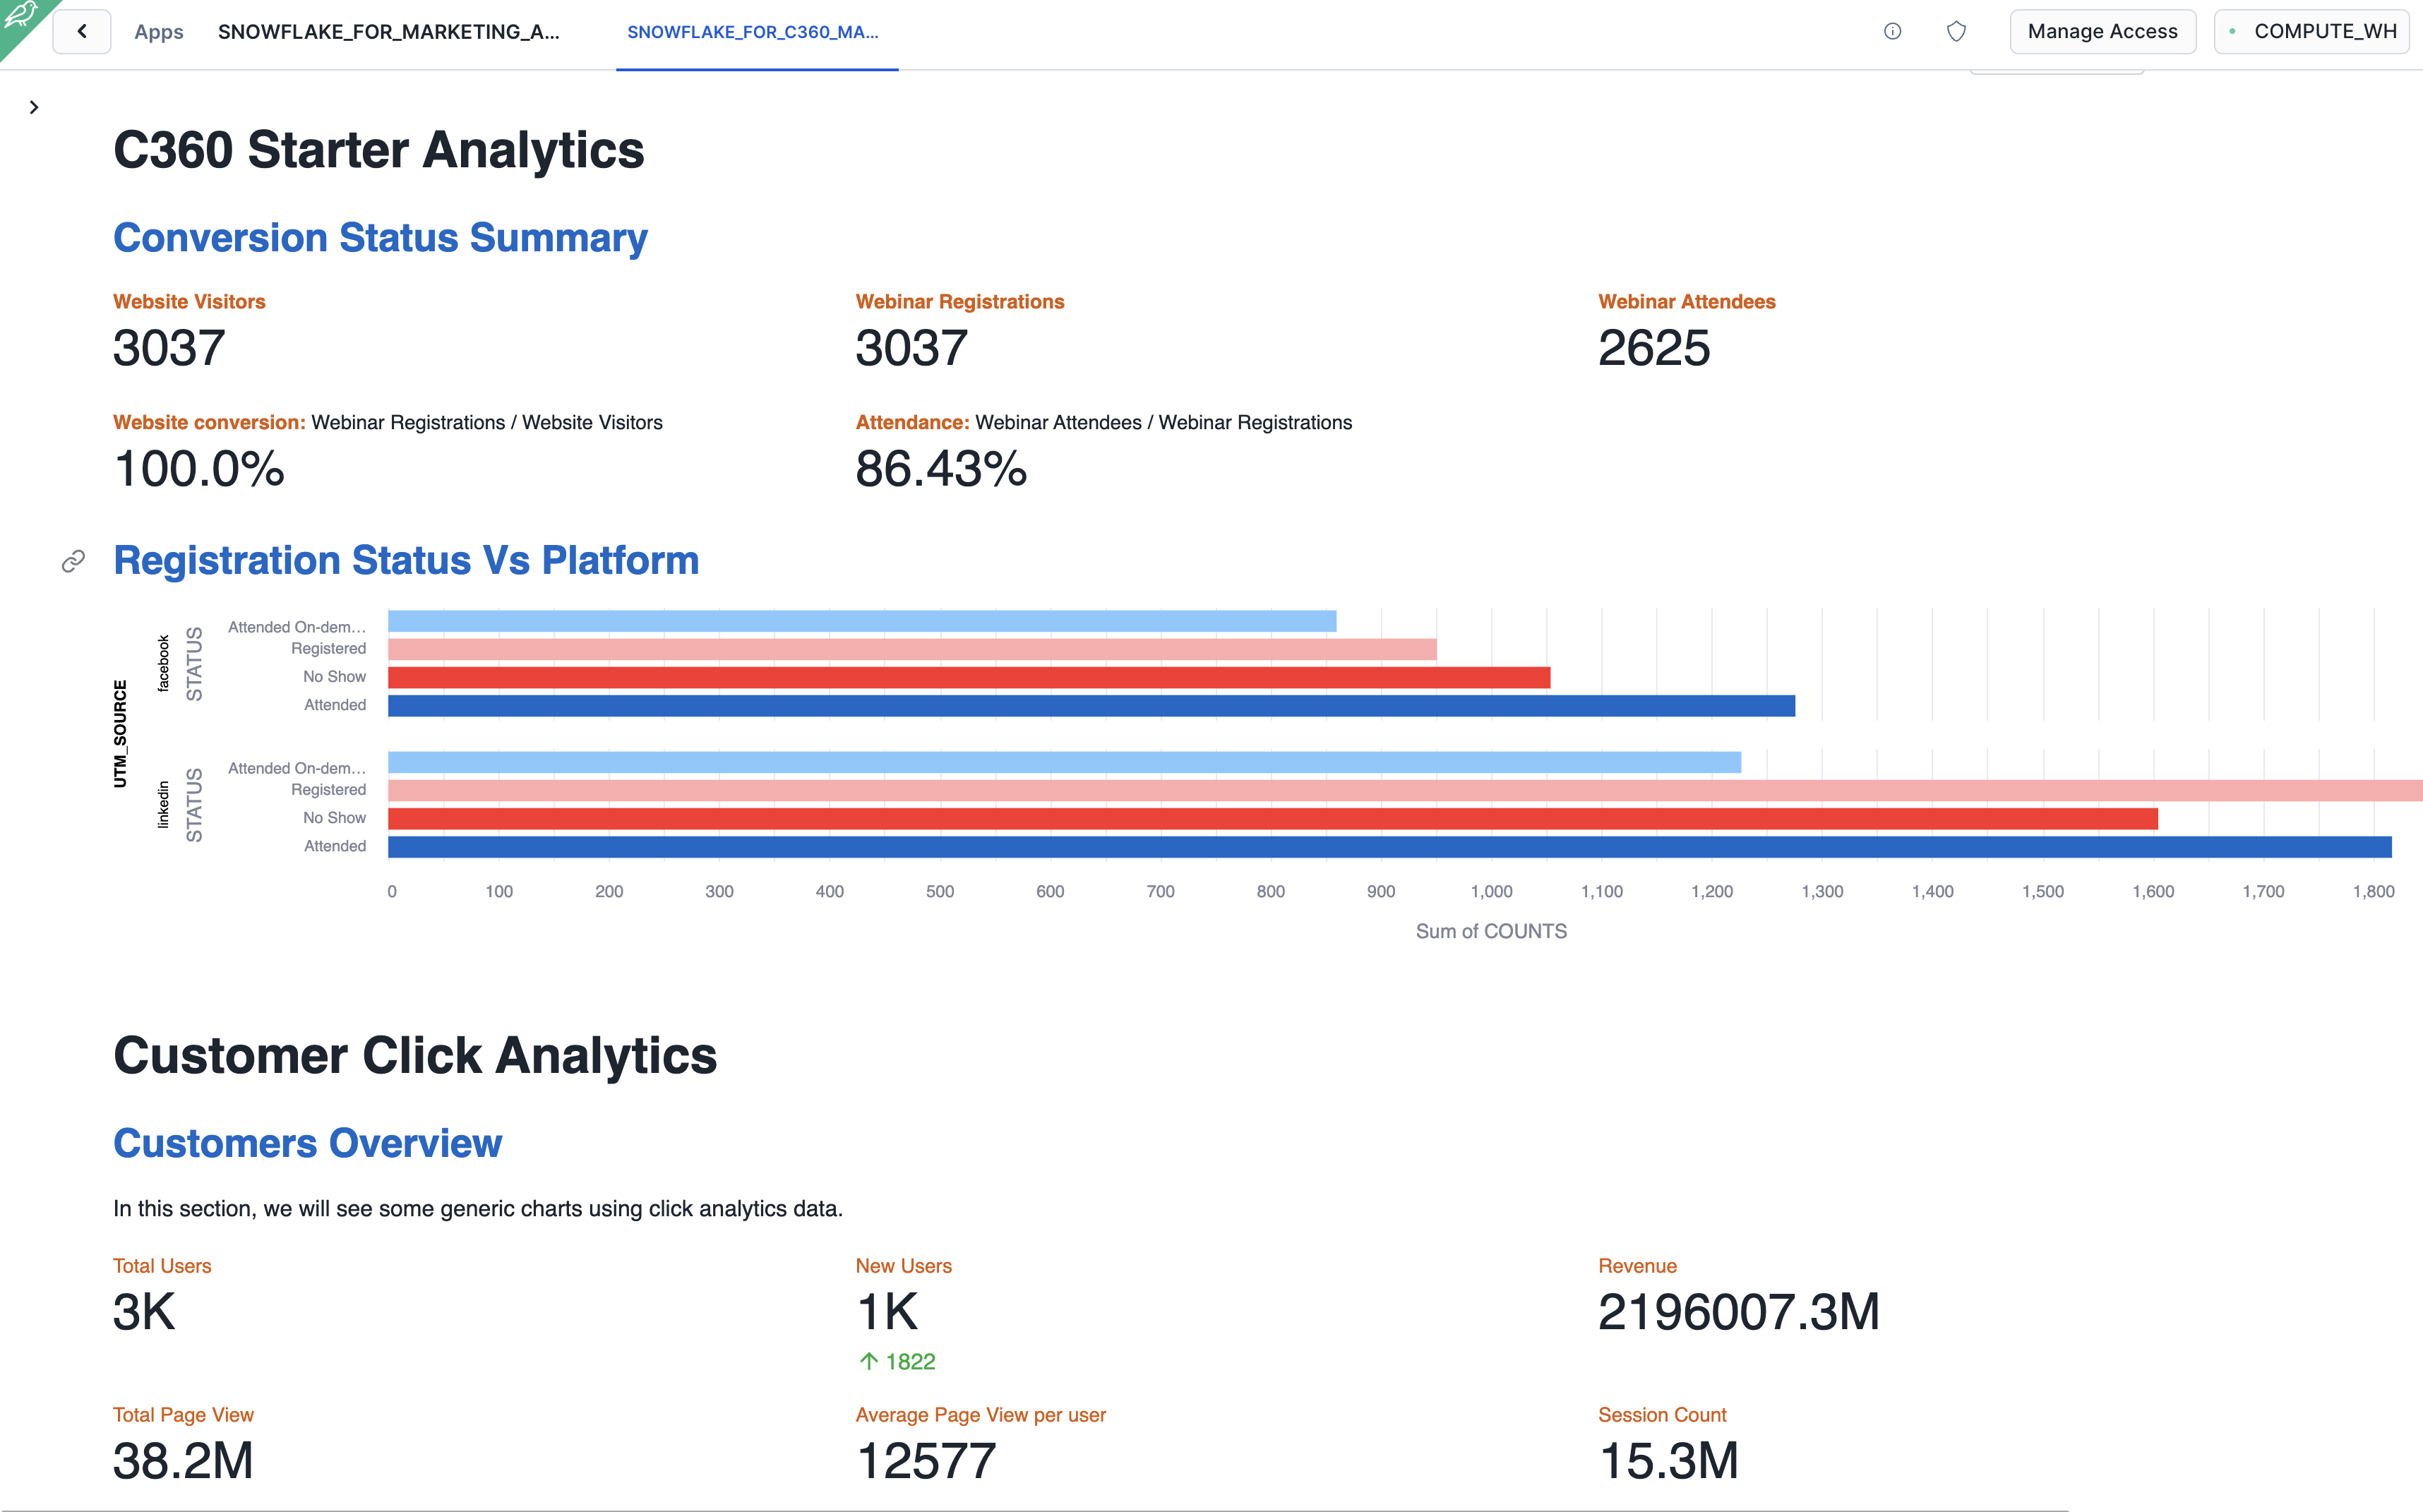2423x1512 pixels.
Task: Navigate to Apps breadcrumb link
Action: [159, 32]
